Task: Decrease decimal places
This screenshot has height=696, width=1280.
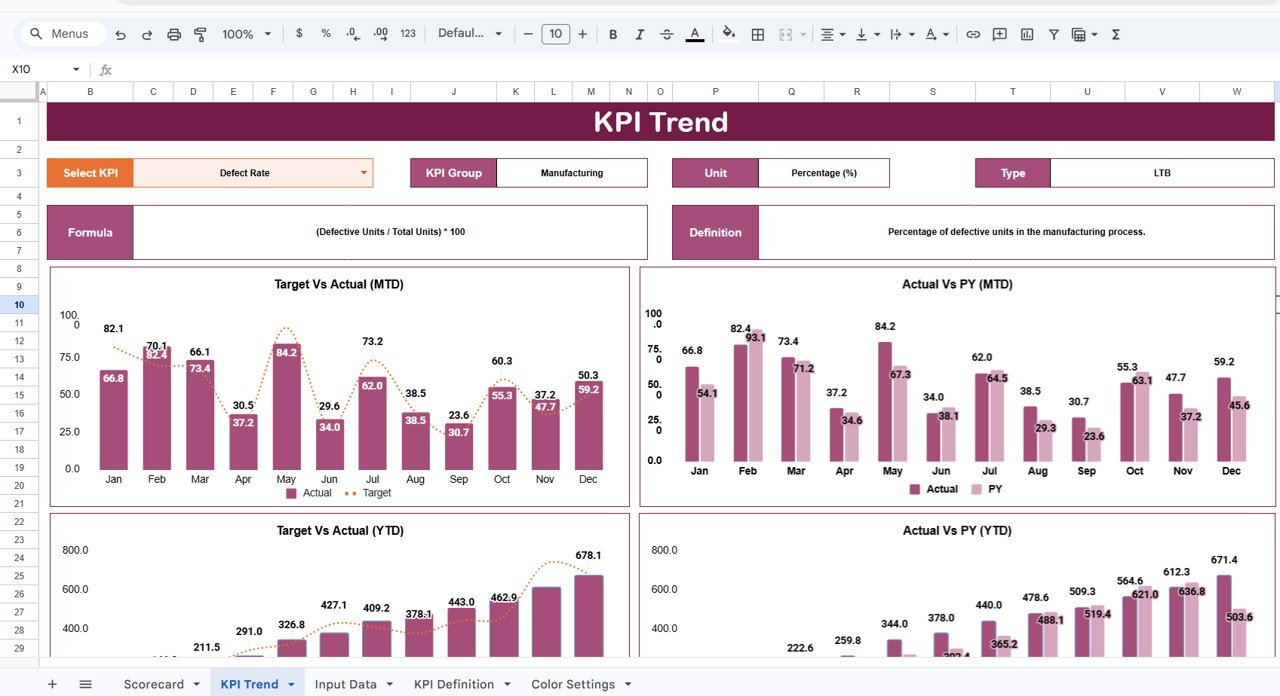Action: pos(352,33)
